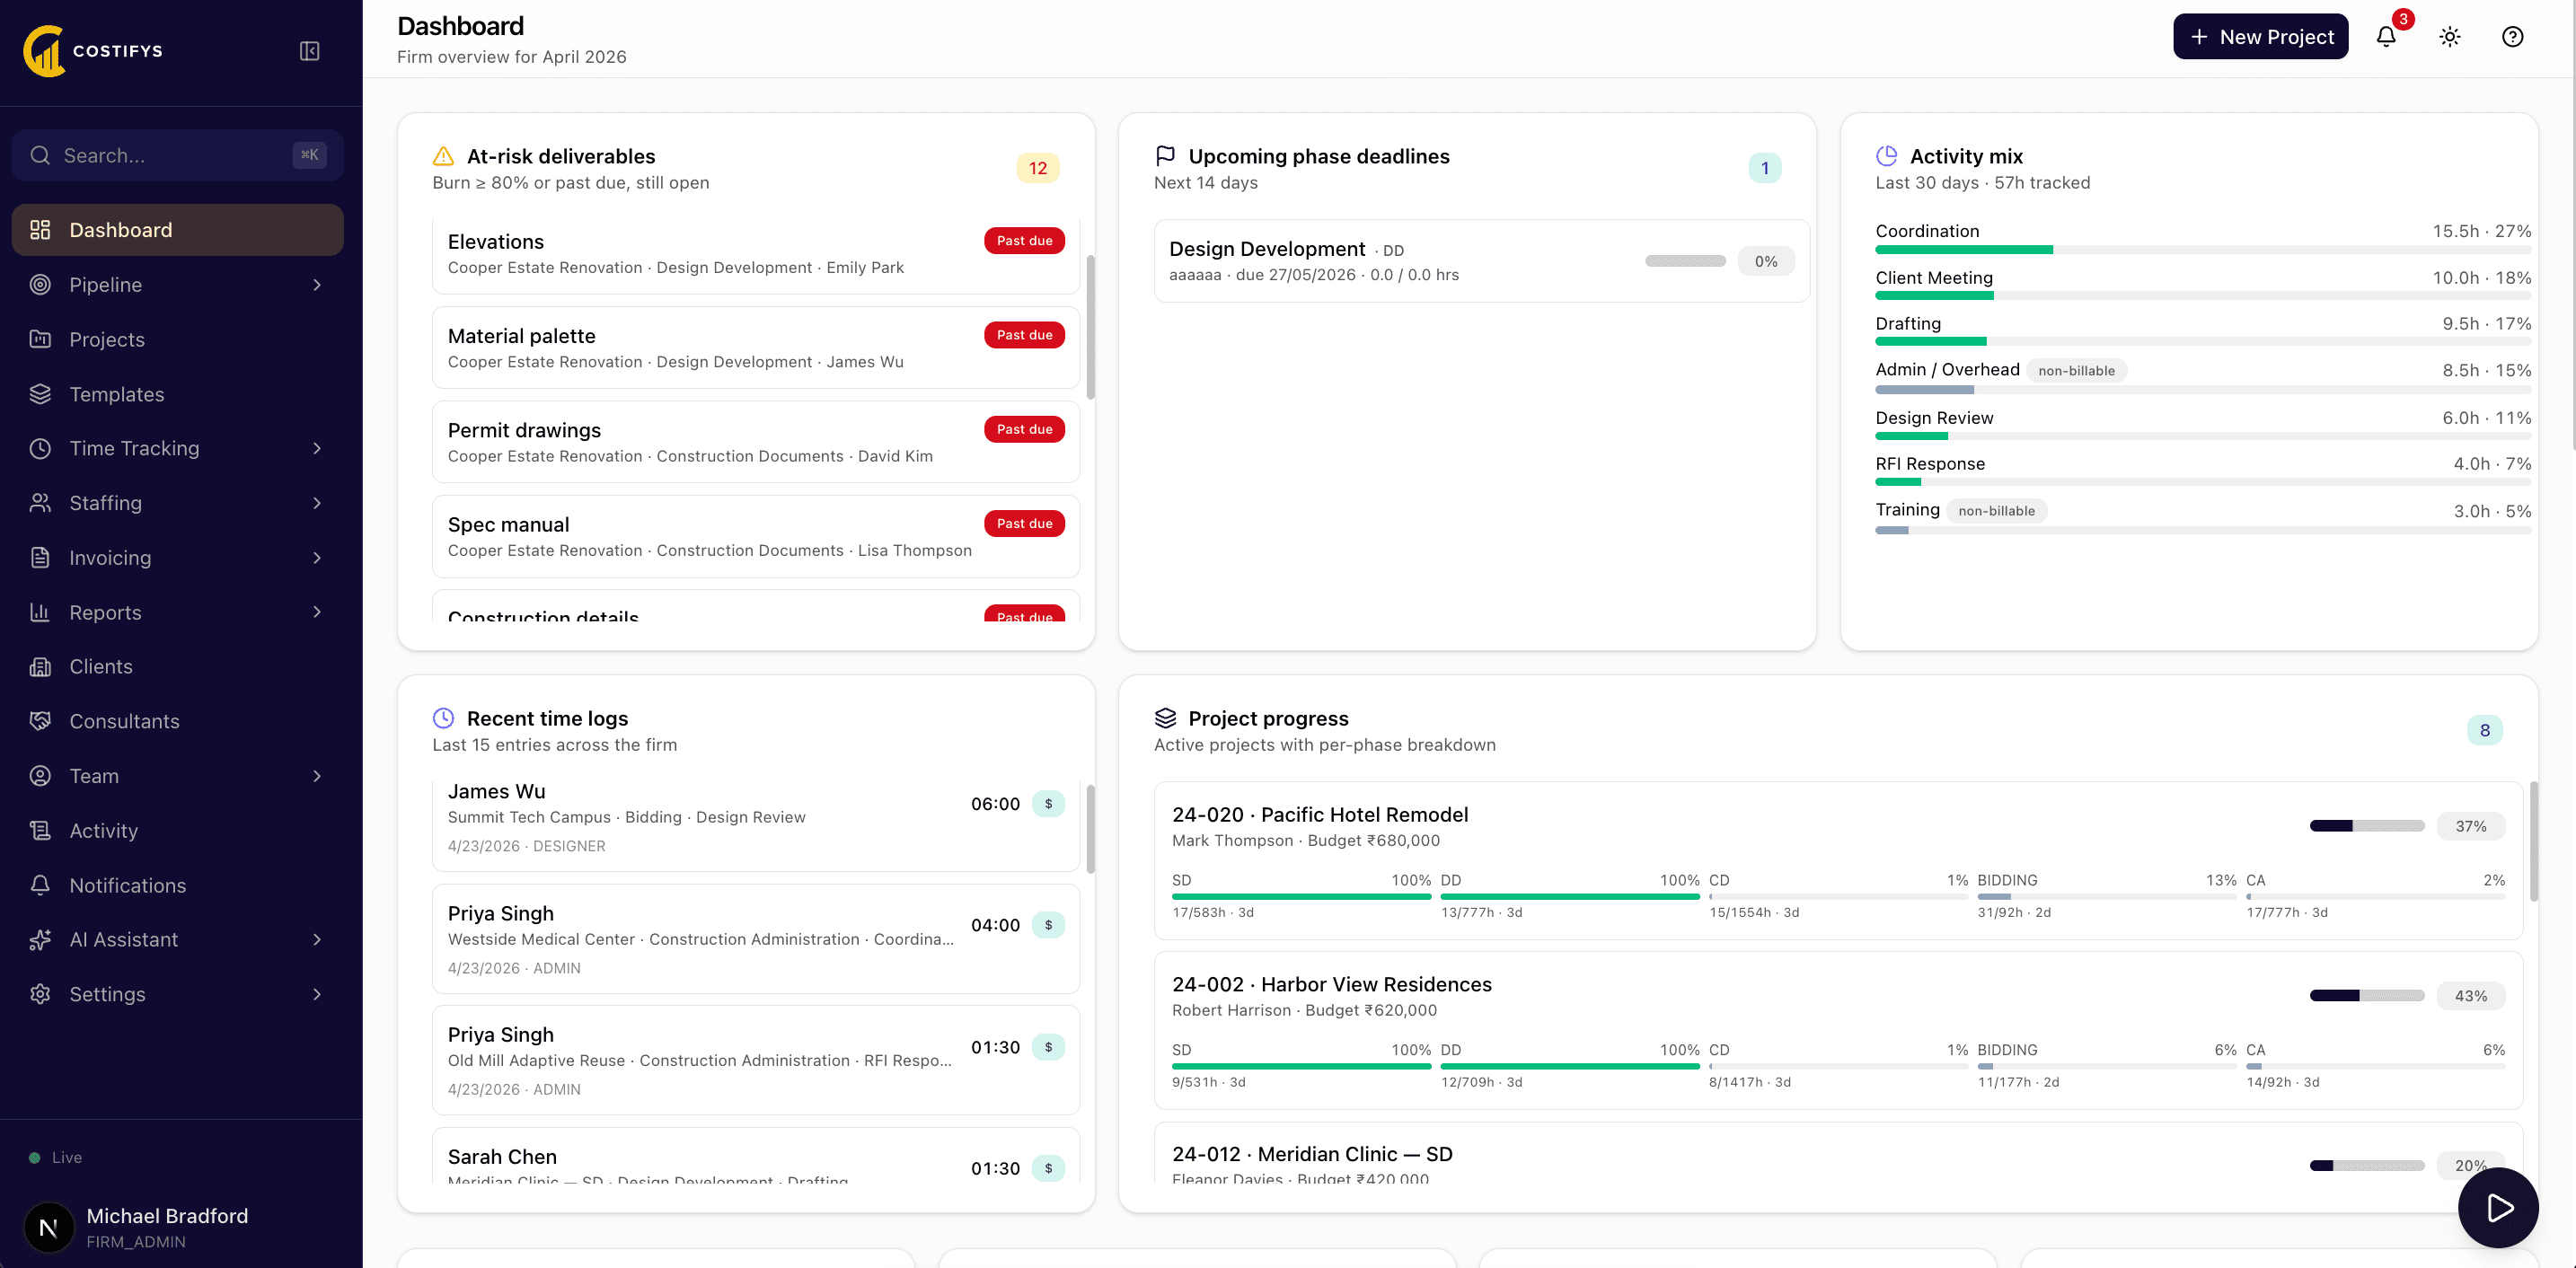Screen dimensions: 2576x1268
Task: Open the Clients section
Action: coord(178,667)
